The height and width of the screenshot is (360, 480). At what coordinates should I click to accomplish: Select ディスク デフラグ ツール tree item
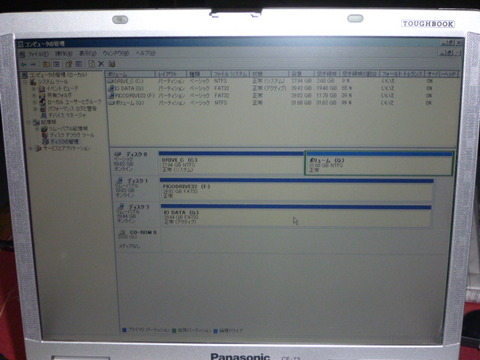tap(72, 135)
